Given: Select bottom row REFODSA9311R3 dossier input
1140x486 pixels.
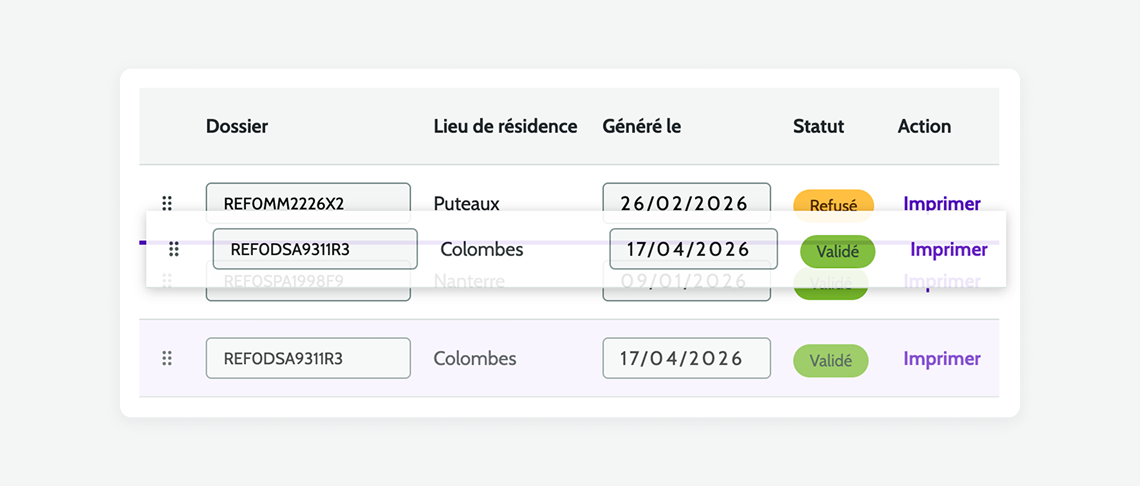Looking at the screenshot, I should 308,358.
